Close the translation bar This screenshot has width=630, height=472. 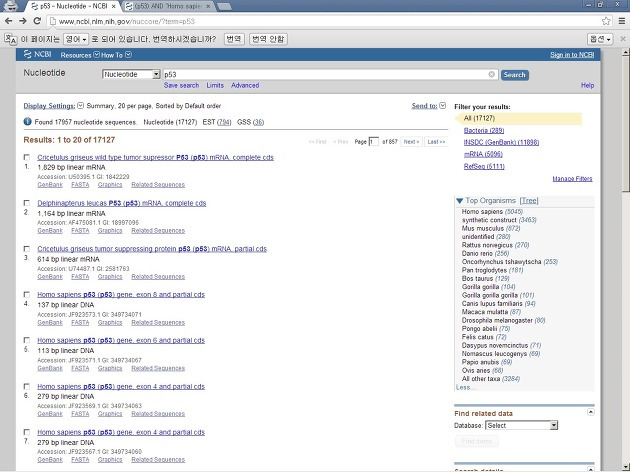[623, 39]
